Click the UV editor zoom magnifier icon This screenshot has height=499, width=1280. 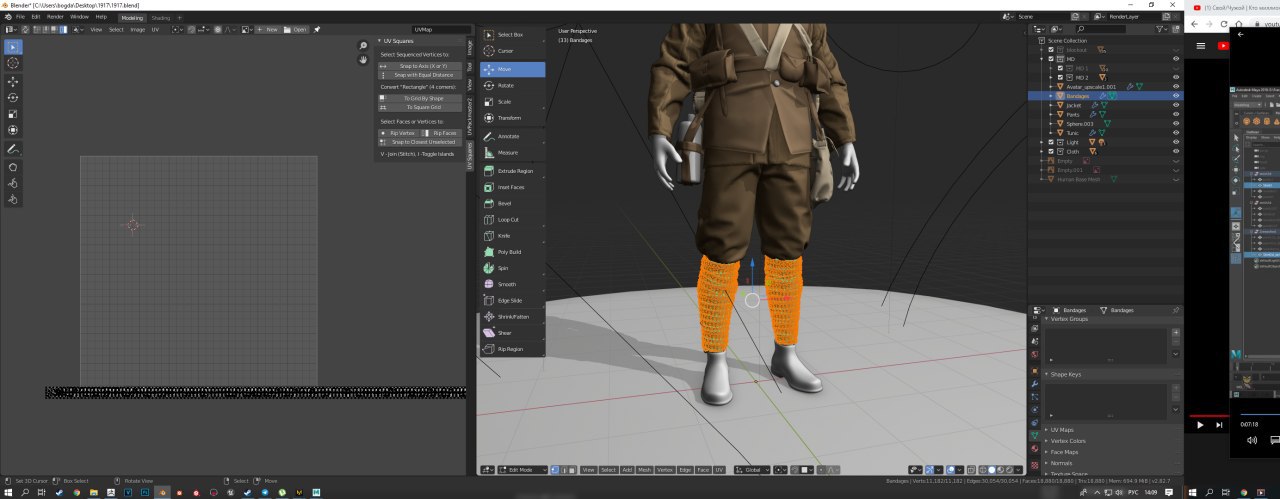[363, 46]
